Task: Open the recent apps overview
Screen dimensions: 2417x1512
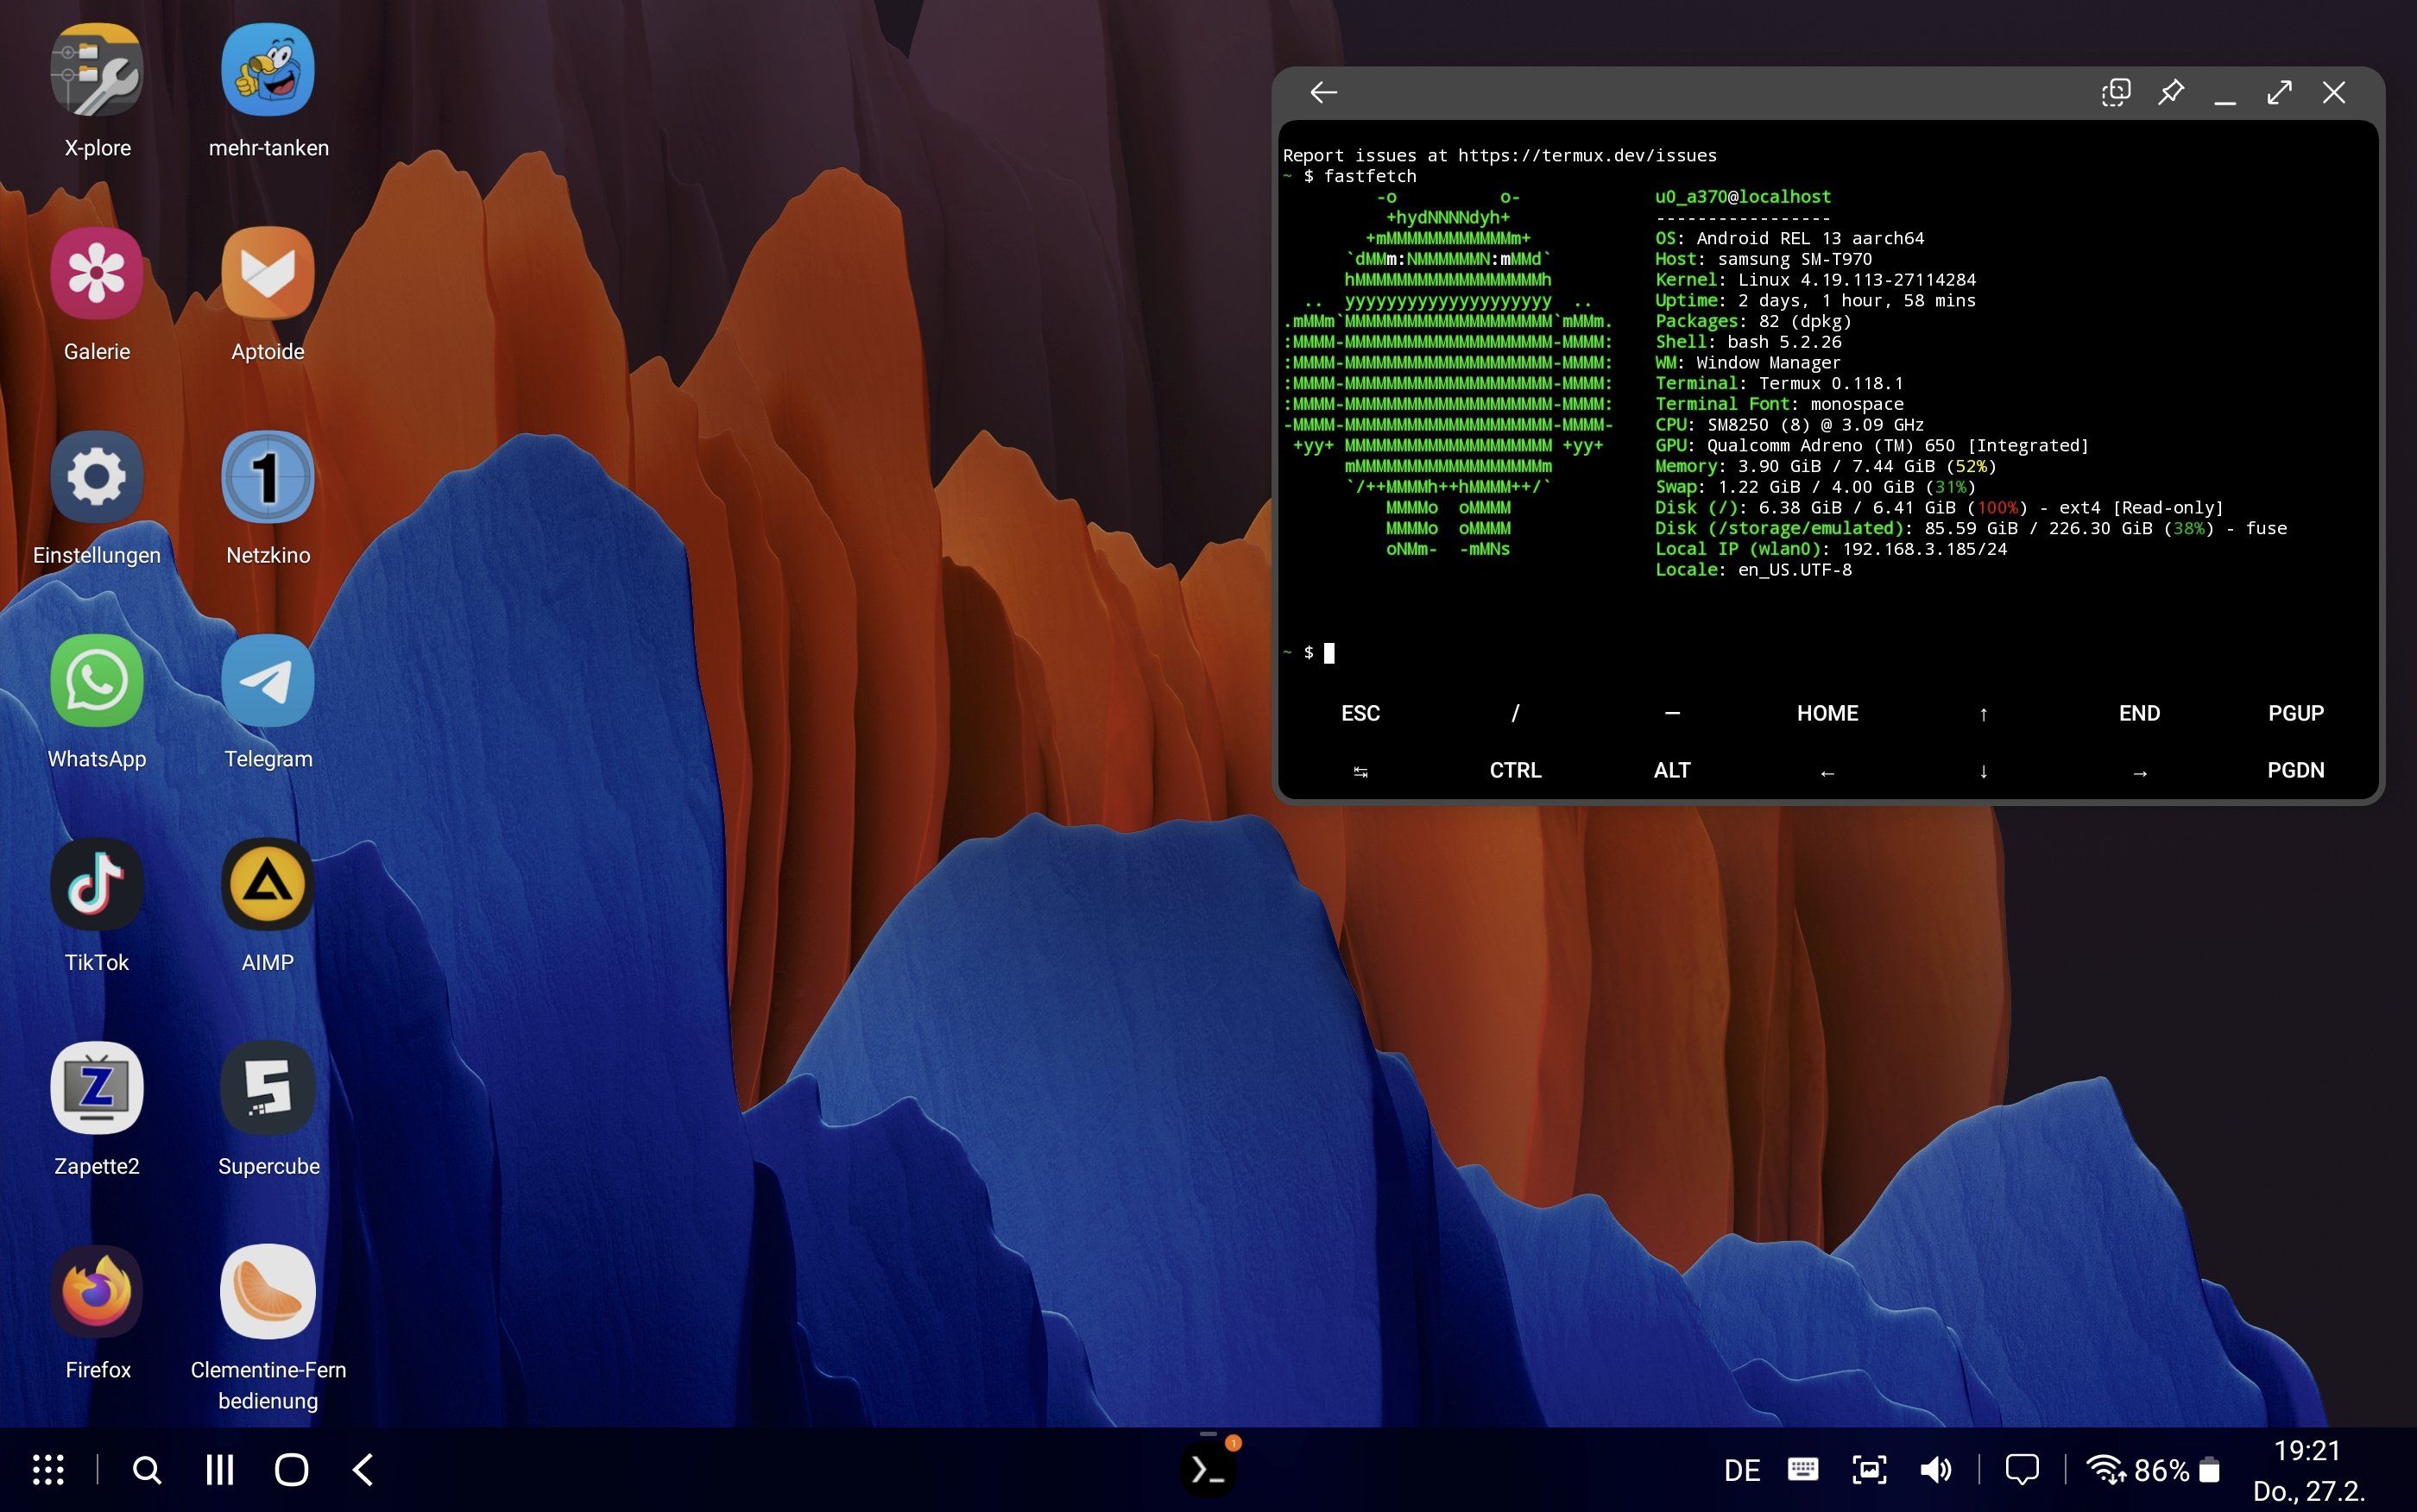Action: [218, 1468]
